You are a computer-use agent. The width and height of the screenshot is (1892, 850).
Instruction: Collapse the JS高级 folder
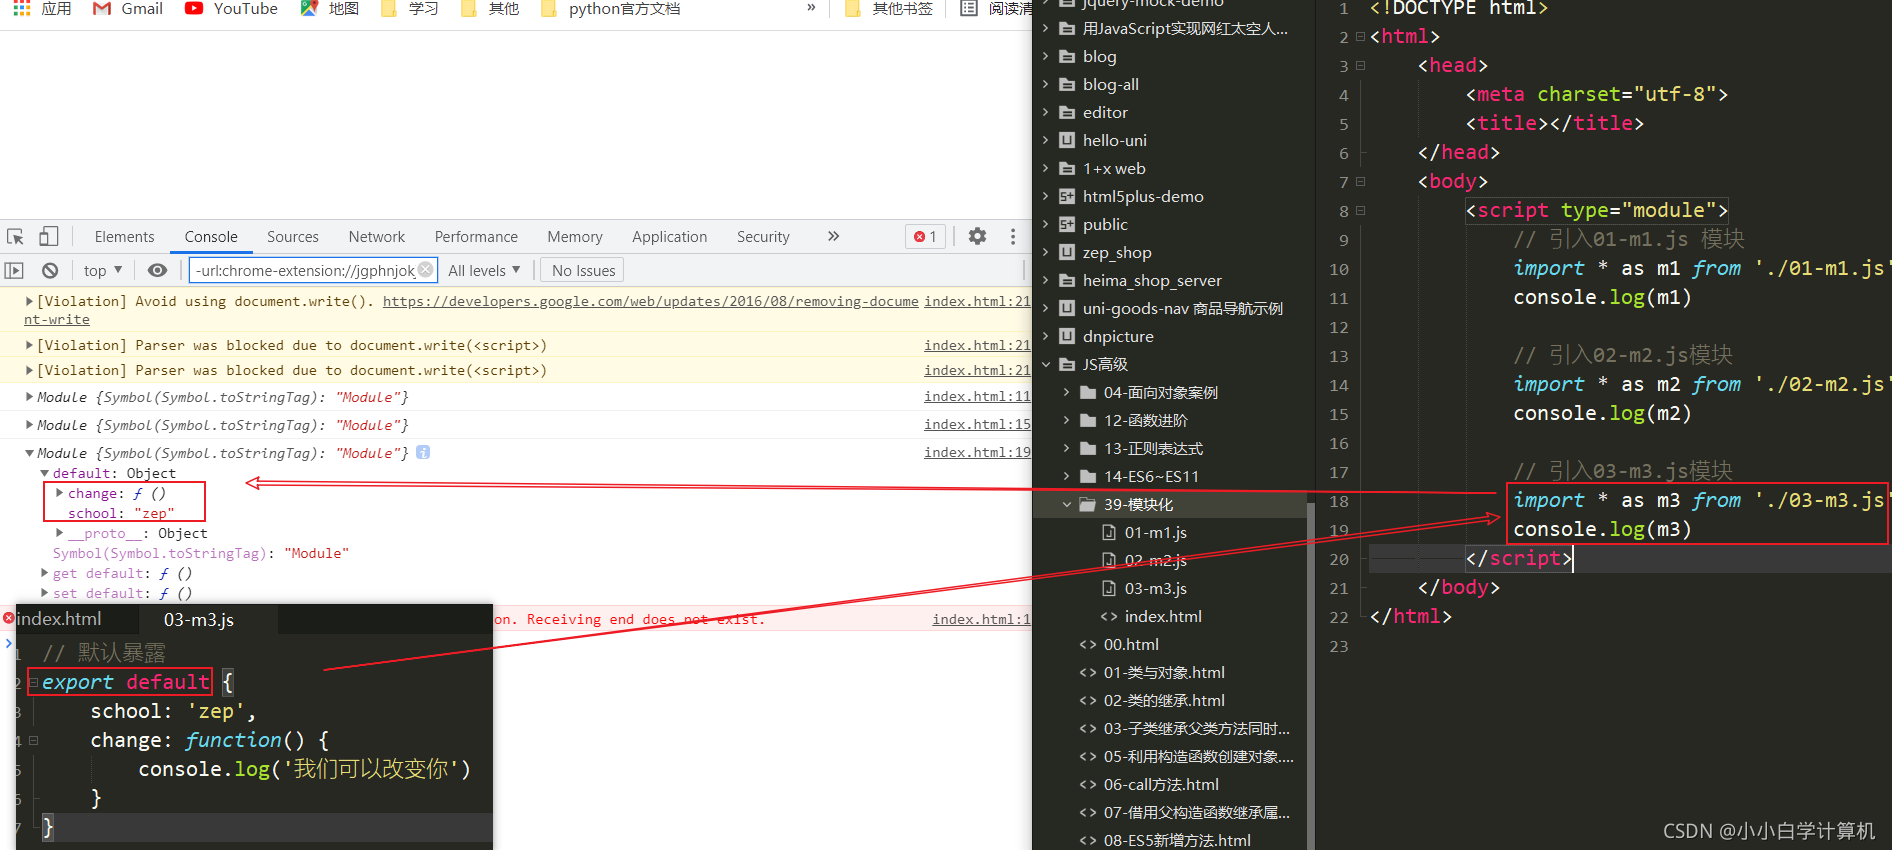1046,364
